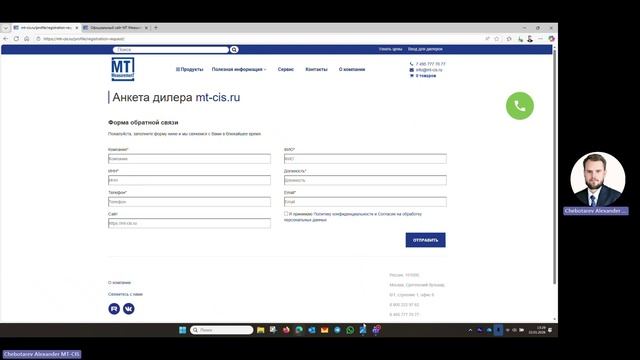Open the notifications bell in the taskbar
The image size is (640, 360).
click(550, 330)
